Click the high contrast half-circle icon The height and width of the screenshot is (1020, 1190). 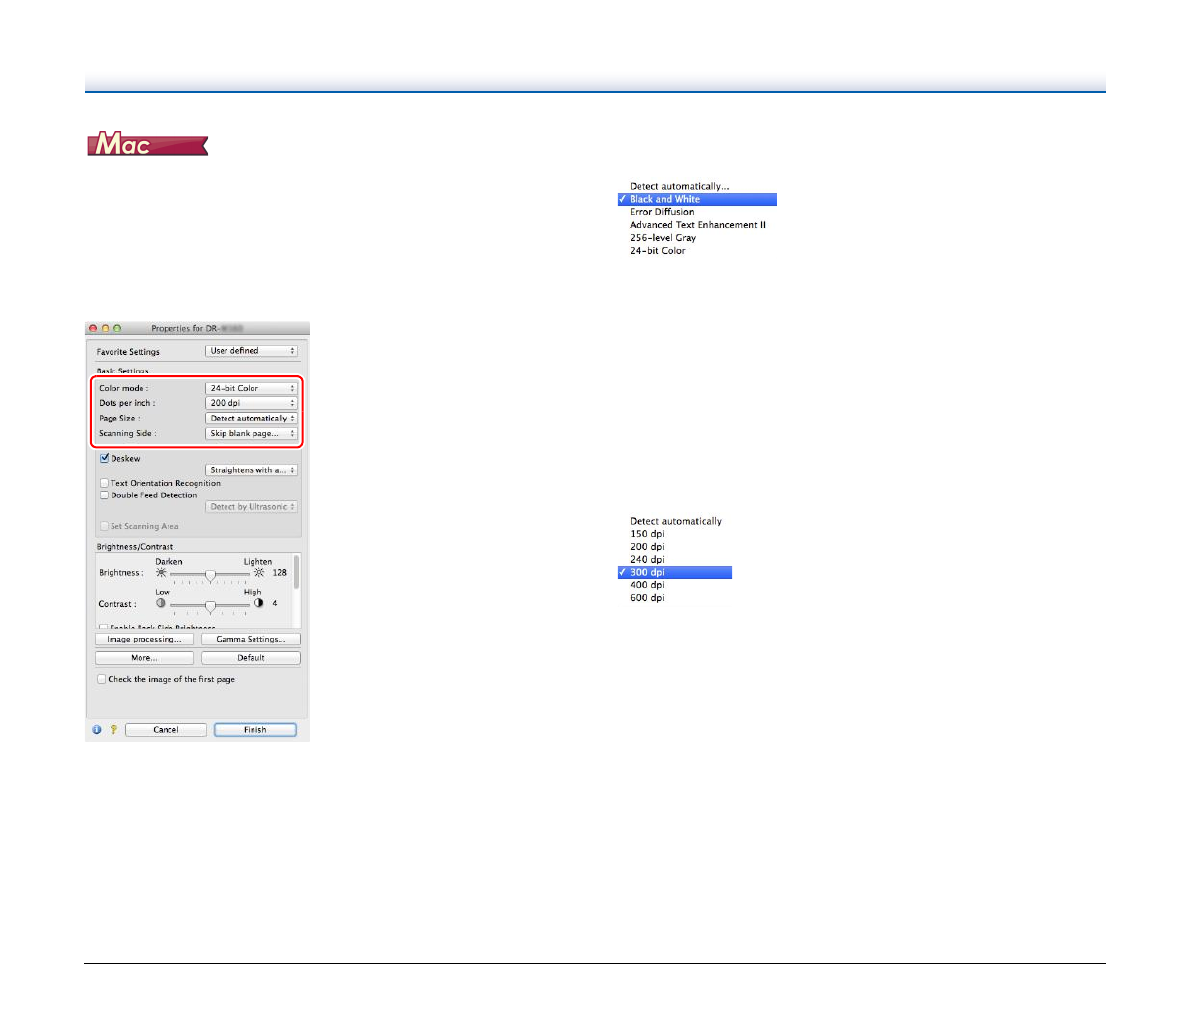click(x=258, y=604)
